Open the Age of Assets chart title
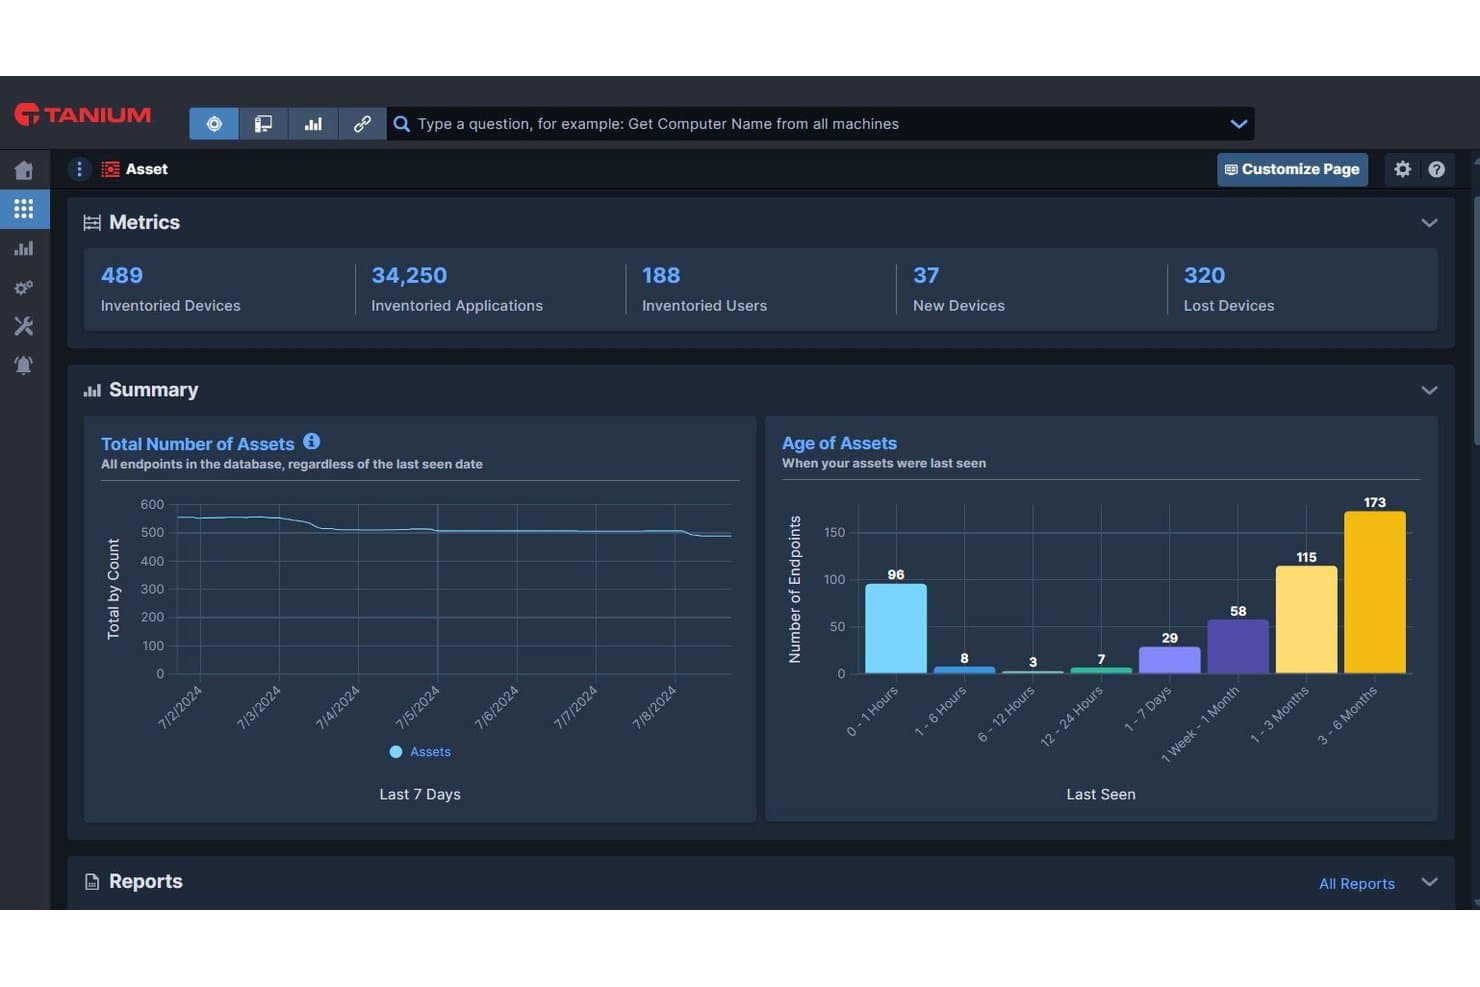Viewport: 1480px width, 987px height. click(x=839, y=443)
